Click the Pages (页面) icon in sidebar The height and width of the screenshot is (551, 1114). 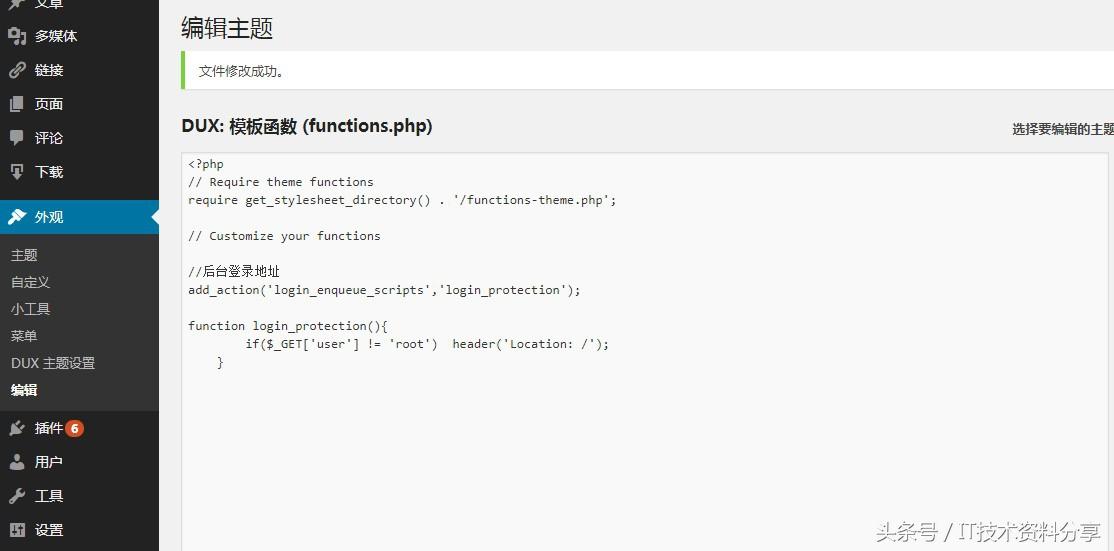17,104
